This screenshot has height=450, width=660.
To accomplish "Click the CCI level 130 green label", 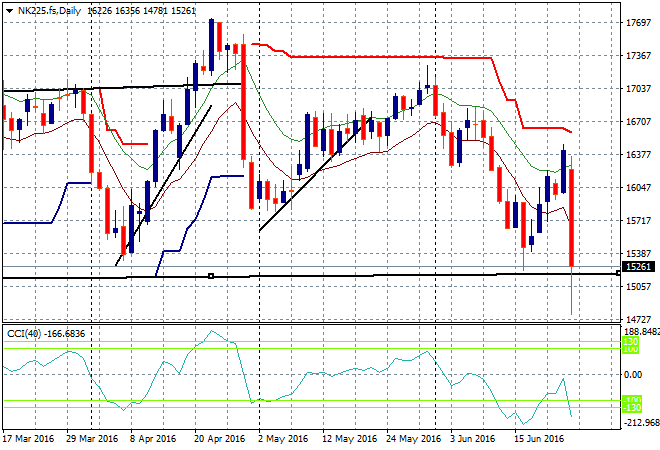I will (631, 341).
